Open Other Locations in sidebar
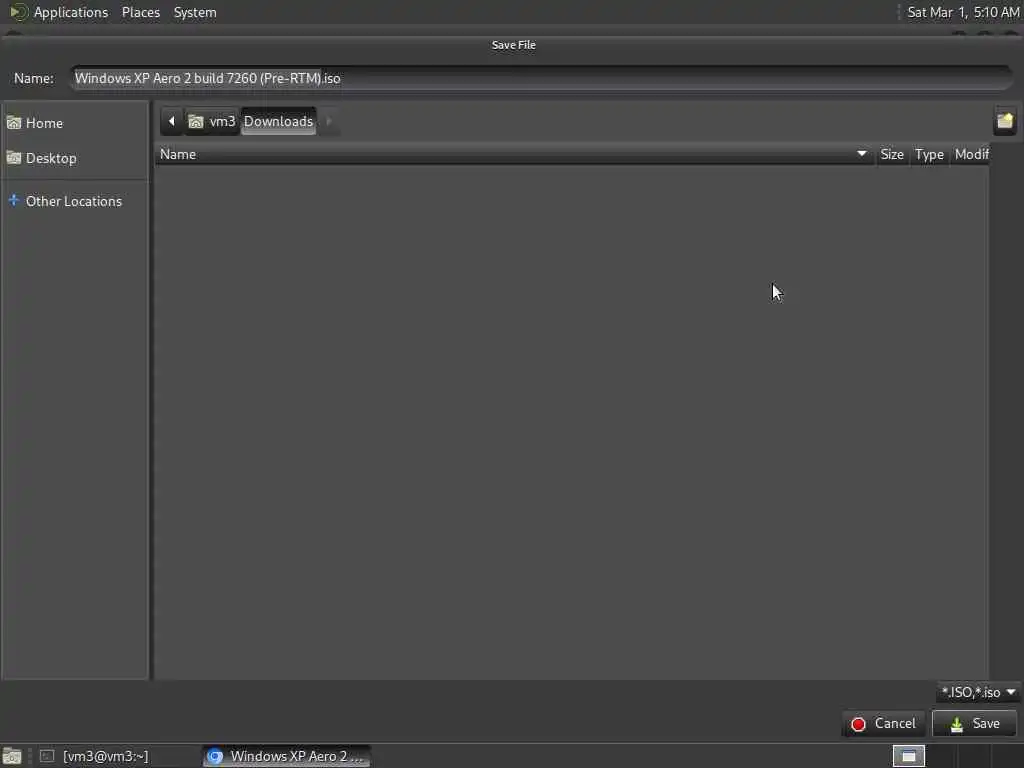The width and height of the screenshot is (1024, 768). tap(74, 201)
